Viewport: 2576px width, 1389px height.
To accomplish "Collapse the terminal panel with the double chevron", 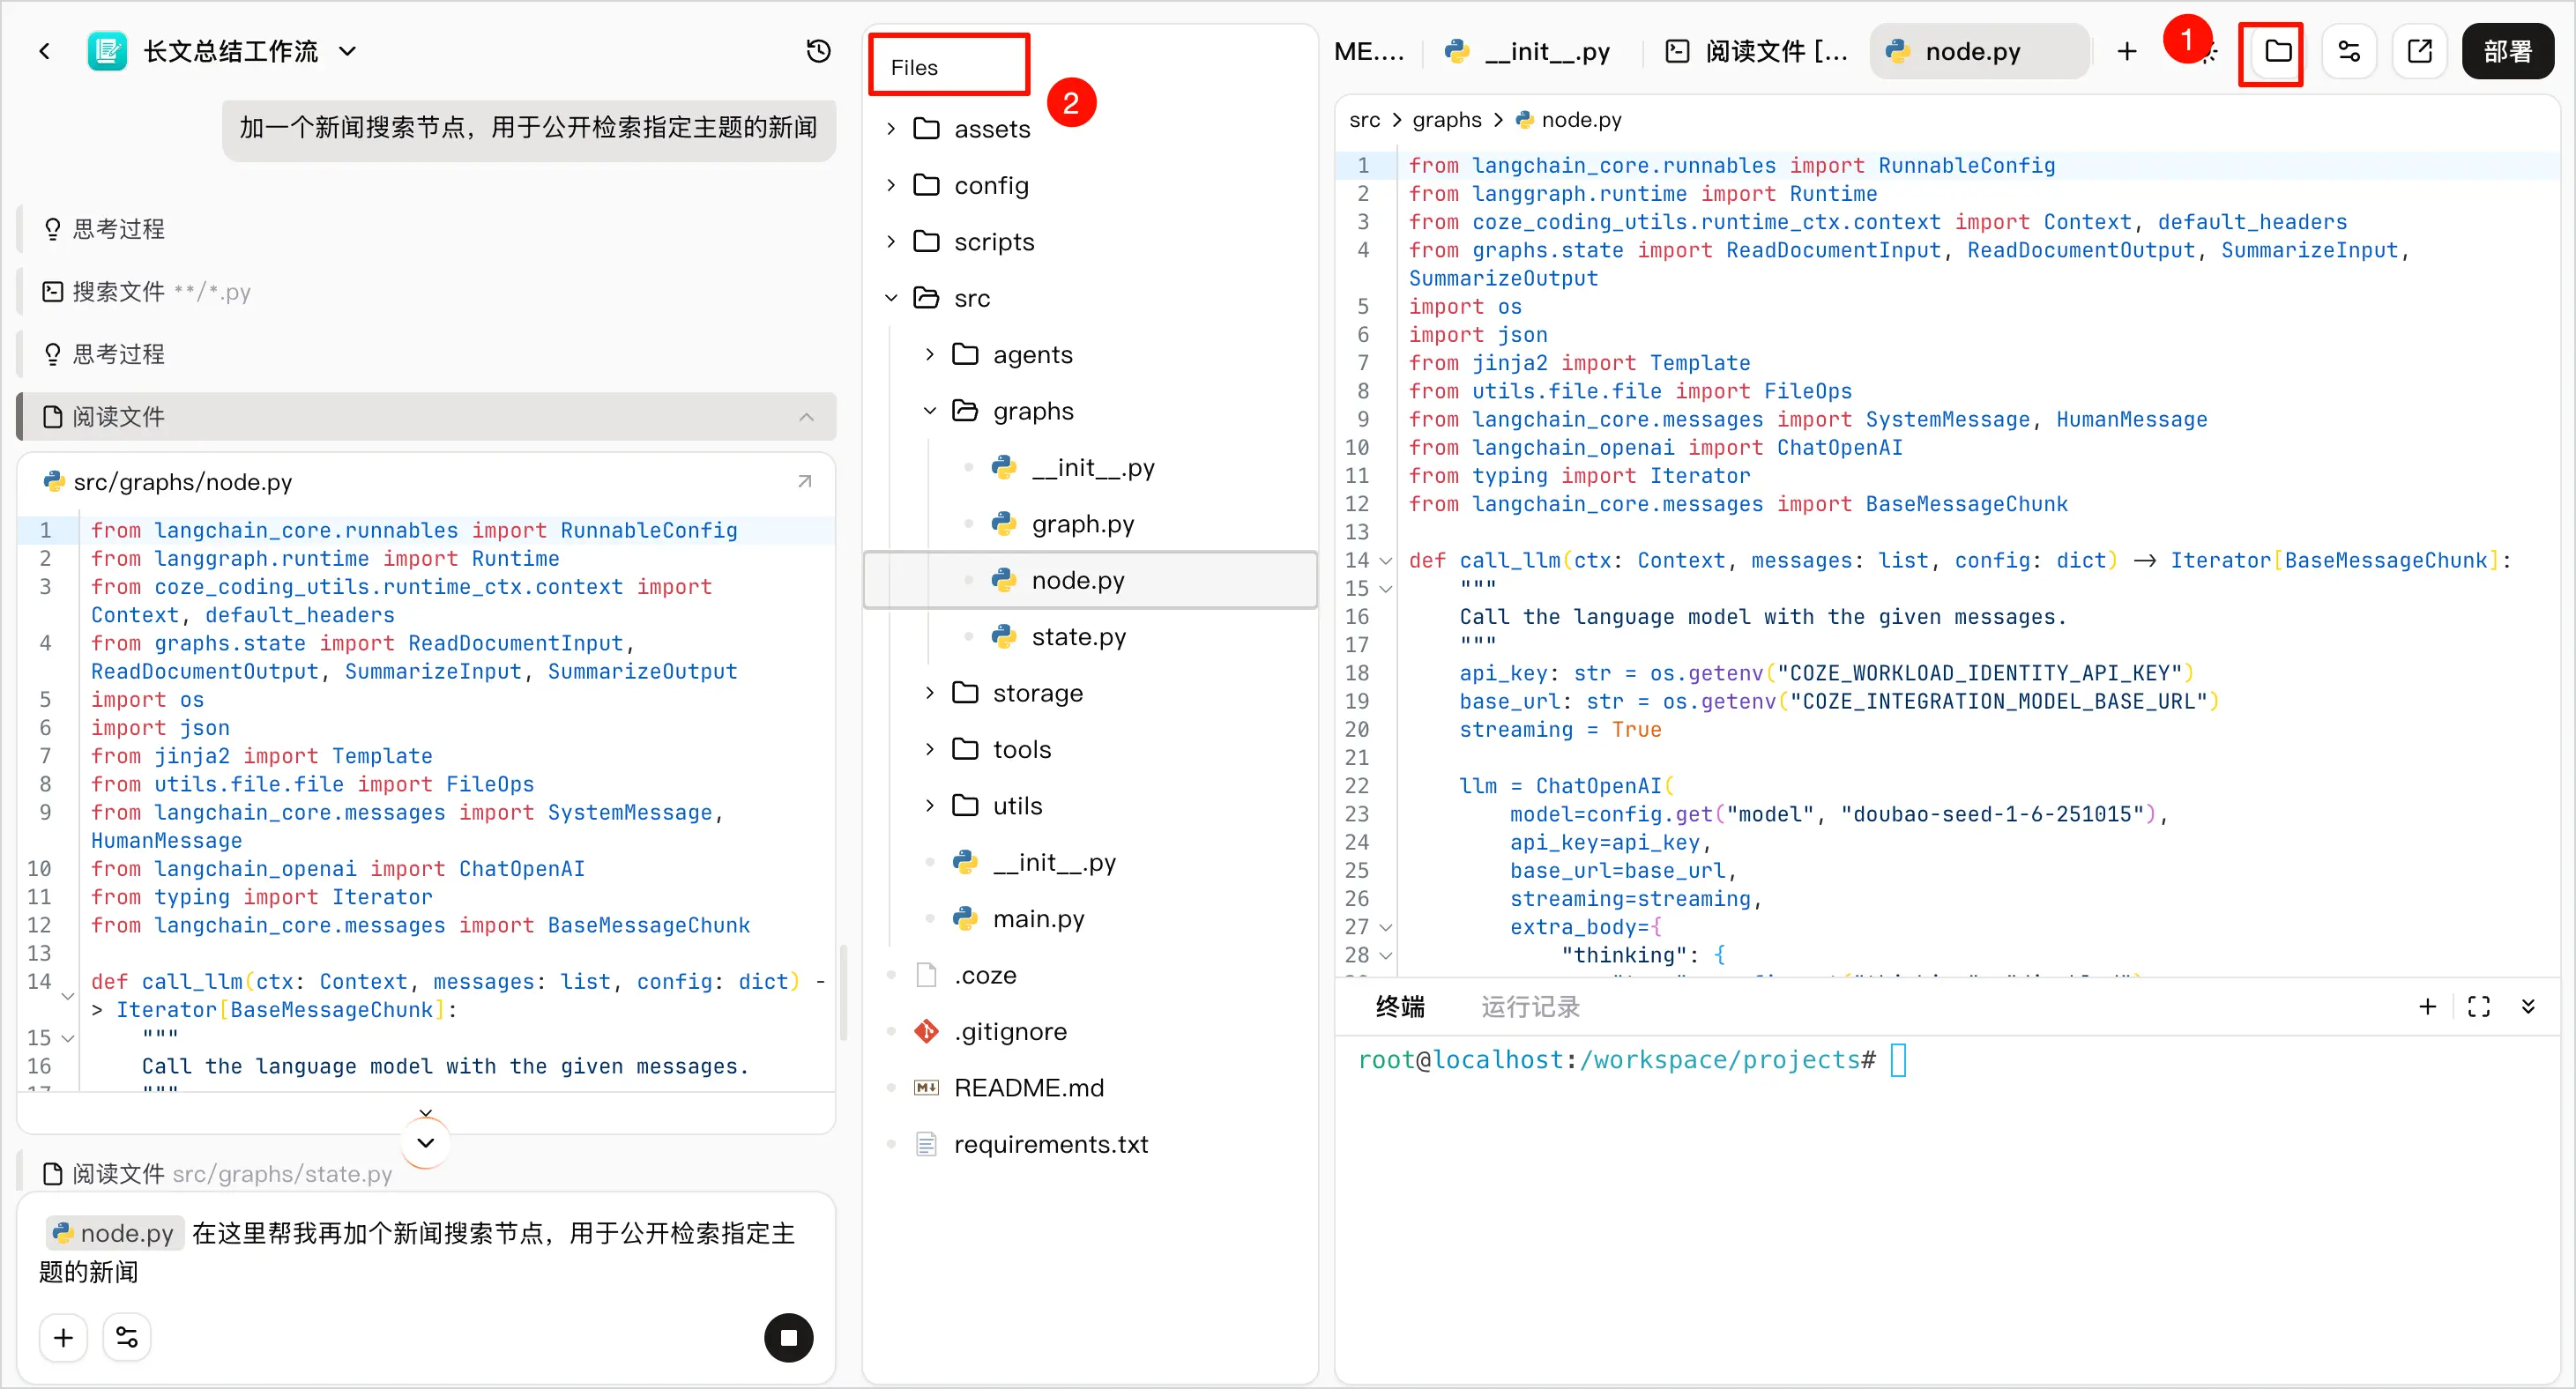I will pos(2528,1006).
